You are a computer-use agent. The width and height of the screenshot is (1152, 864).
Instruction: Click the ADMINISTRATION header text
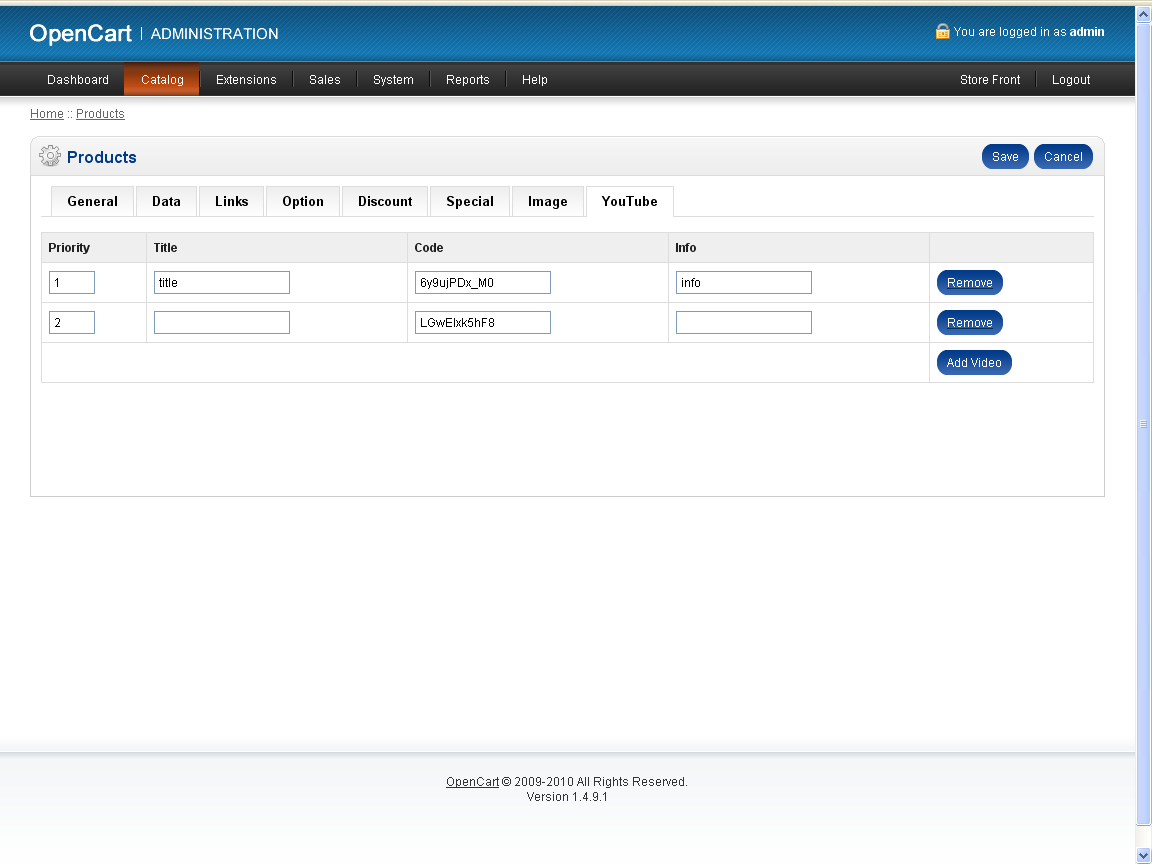[x=215, y=34]
